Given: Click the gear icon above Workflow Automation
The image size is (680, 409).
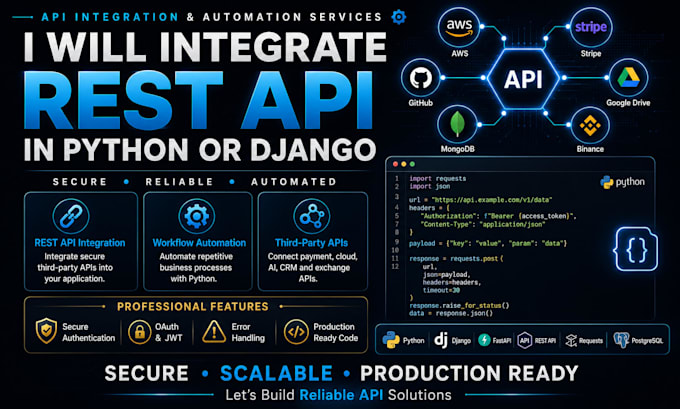Looking at the screenshot, I should pyautogui.click(x=196, y=216).
